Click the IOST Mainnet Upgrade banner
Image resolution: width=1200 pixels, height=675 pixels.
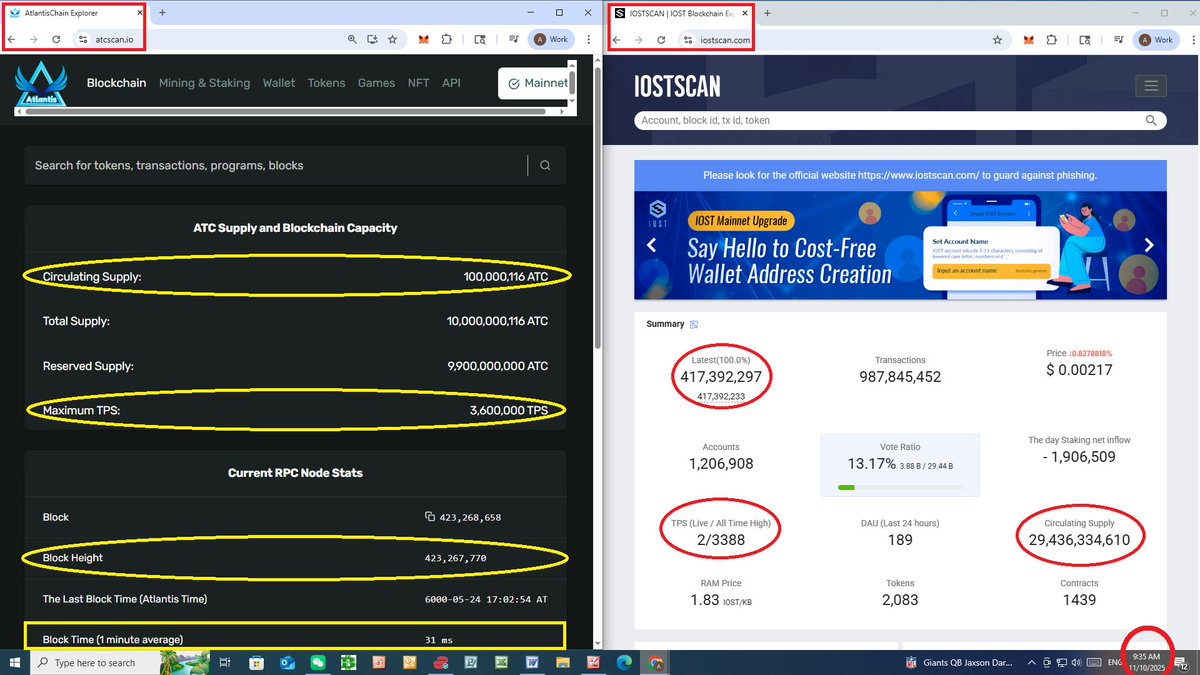coord(901,245)
